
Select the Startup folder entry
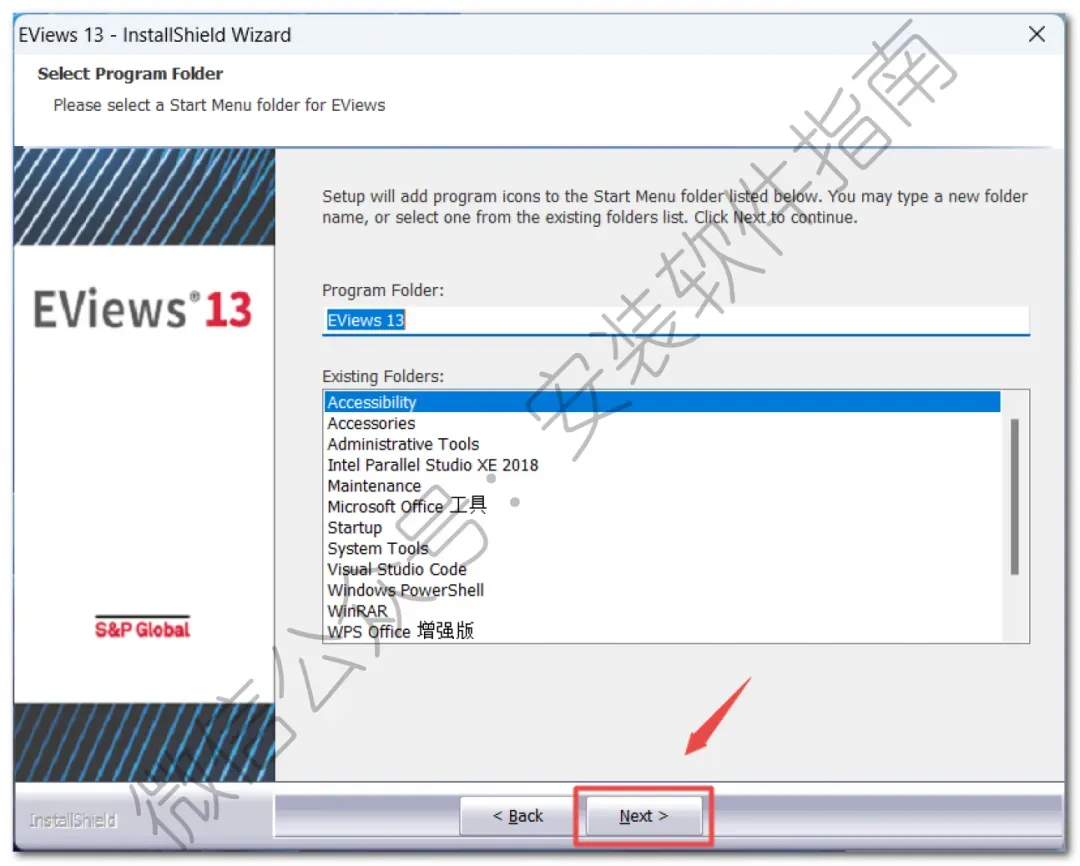662,528
